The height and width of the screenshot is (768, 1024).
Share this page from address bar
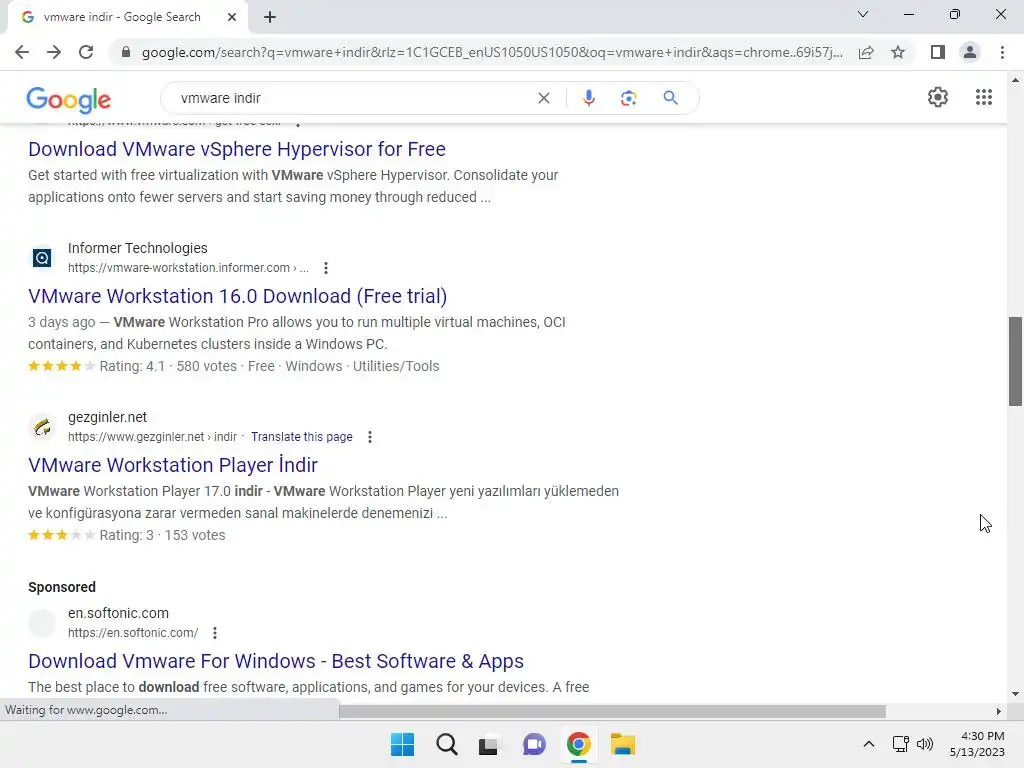[866, 52]
